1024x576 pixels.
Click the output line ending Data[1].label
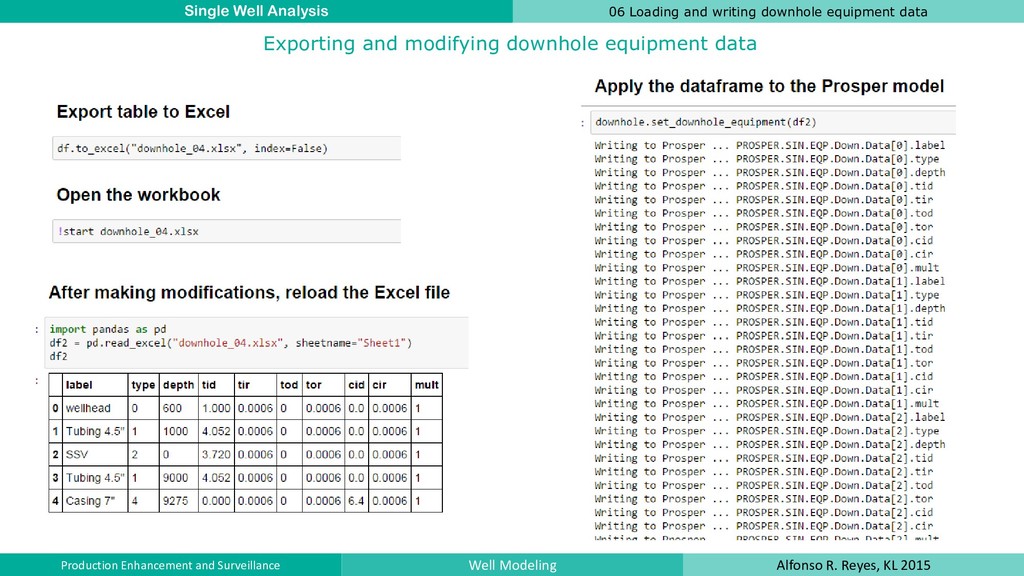tap(769, 281)
